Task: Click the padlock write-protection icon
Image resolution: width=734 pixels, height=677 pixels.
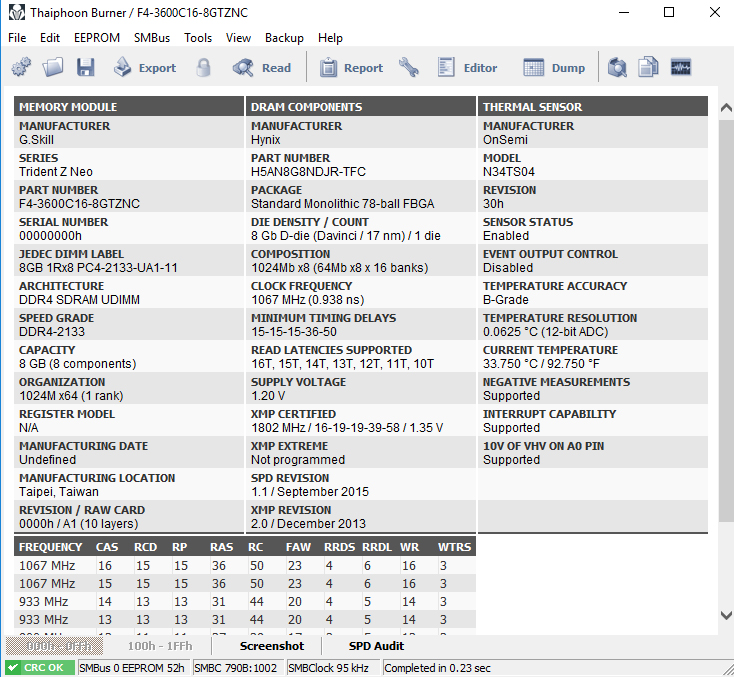Action: pos(203,67)
